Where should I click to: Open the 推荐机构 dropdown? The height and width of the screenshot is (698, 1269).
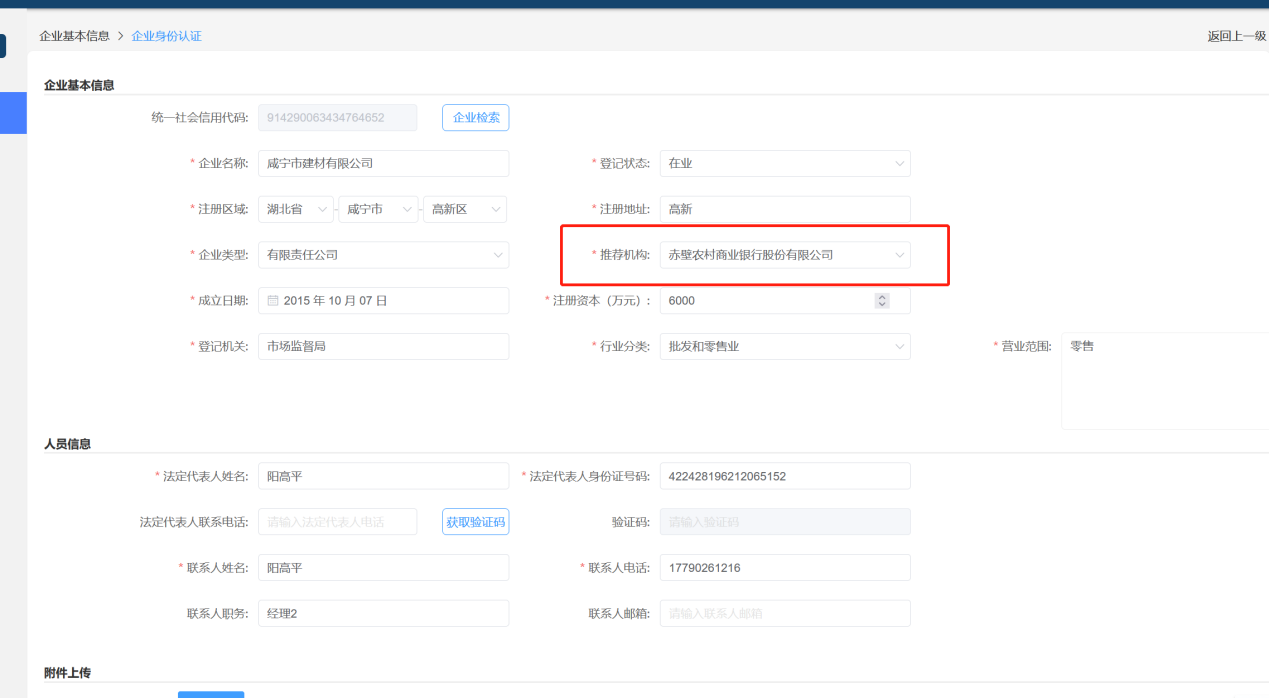click(x=785, y=255)
